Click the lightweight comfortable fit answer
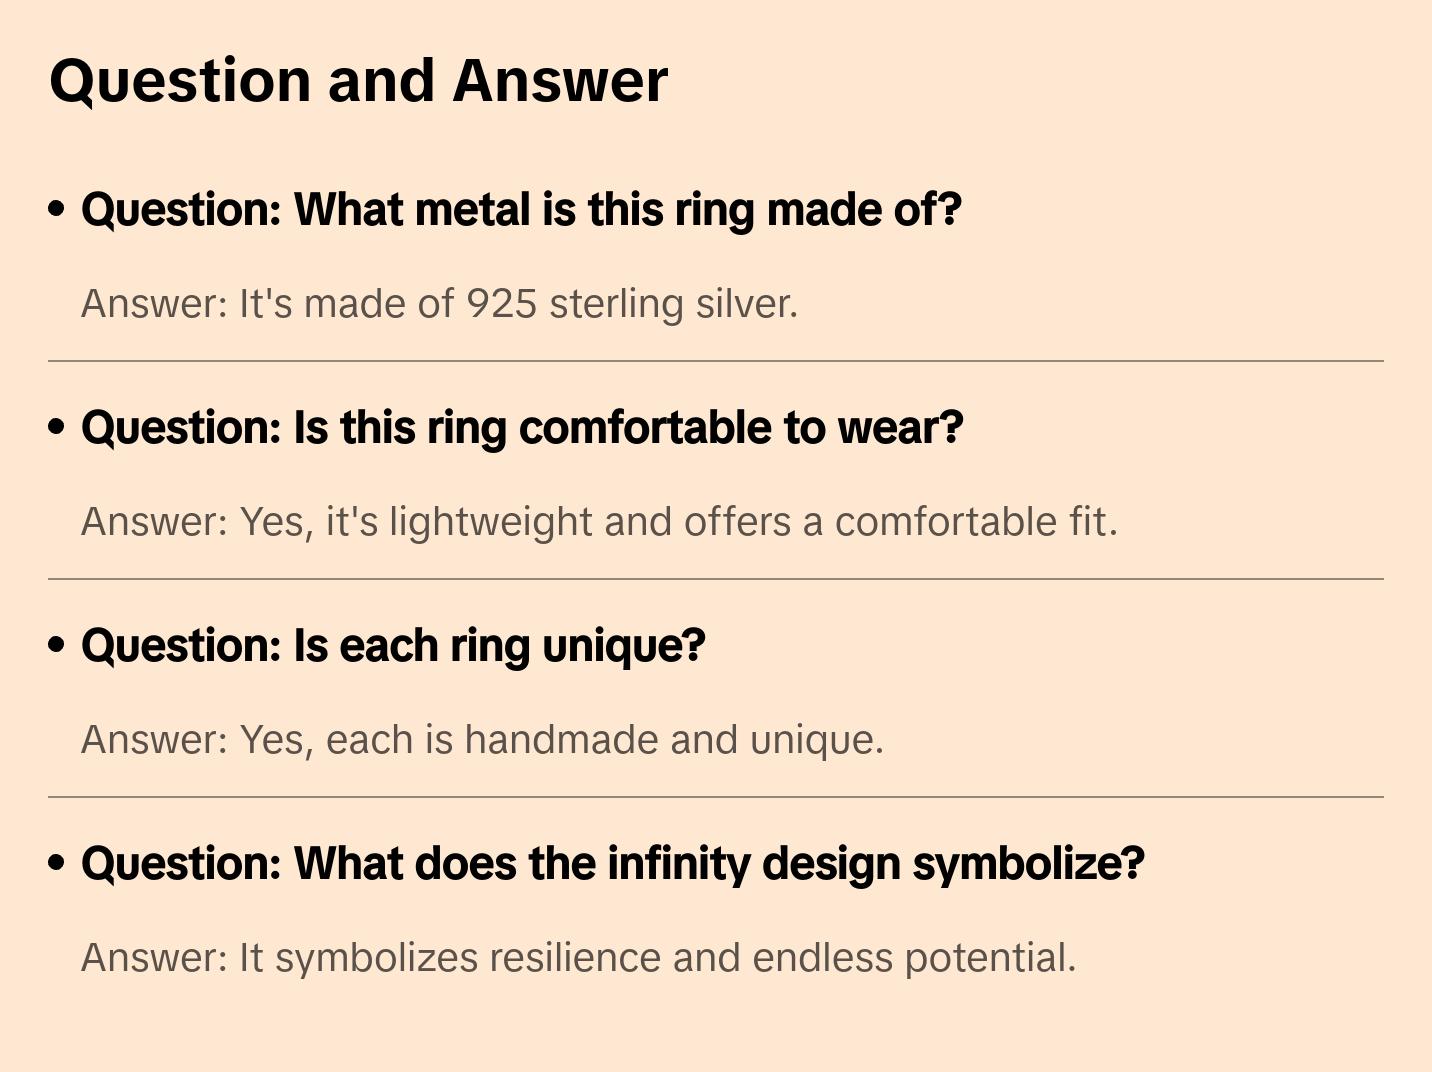1432x1072 pixels. [598, 522]
